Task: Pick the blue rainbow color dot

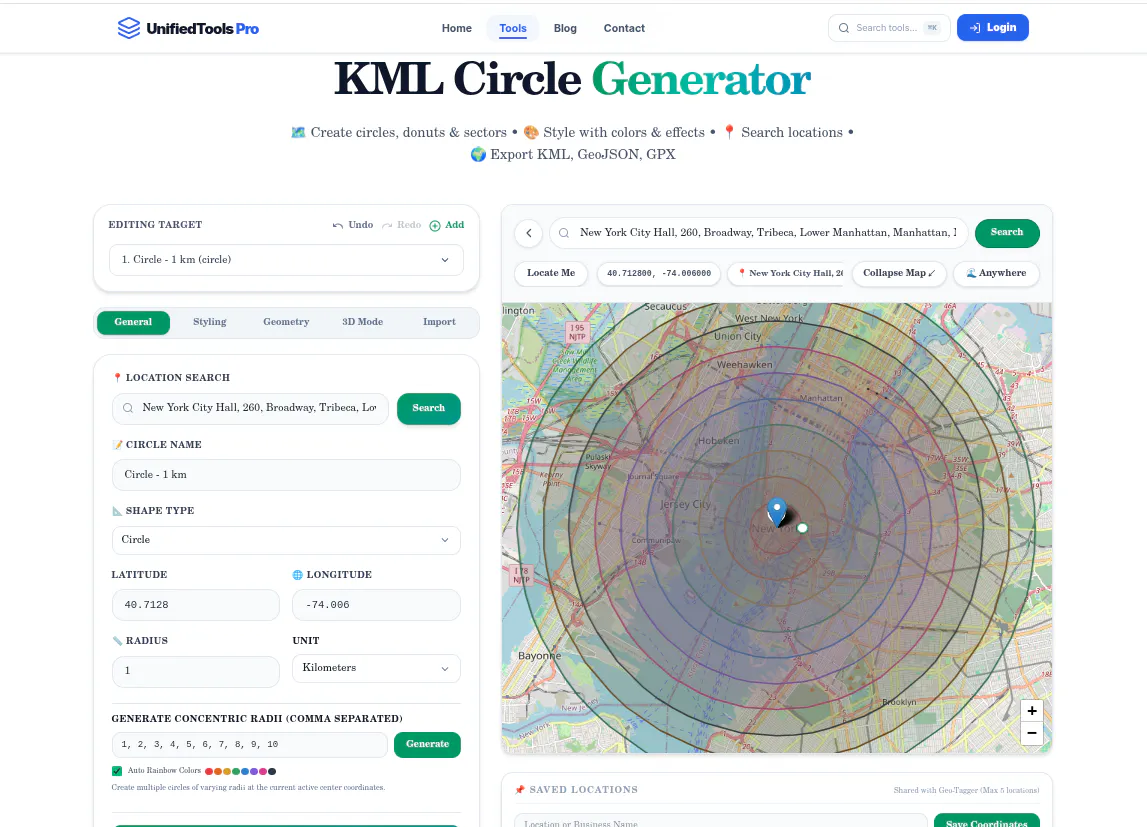Action: pyautogui.click(x=245, y=771)
